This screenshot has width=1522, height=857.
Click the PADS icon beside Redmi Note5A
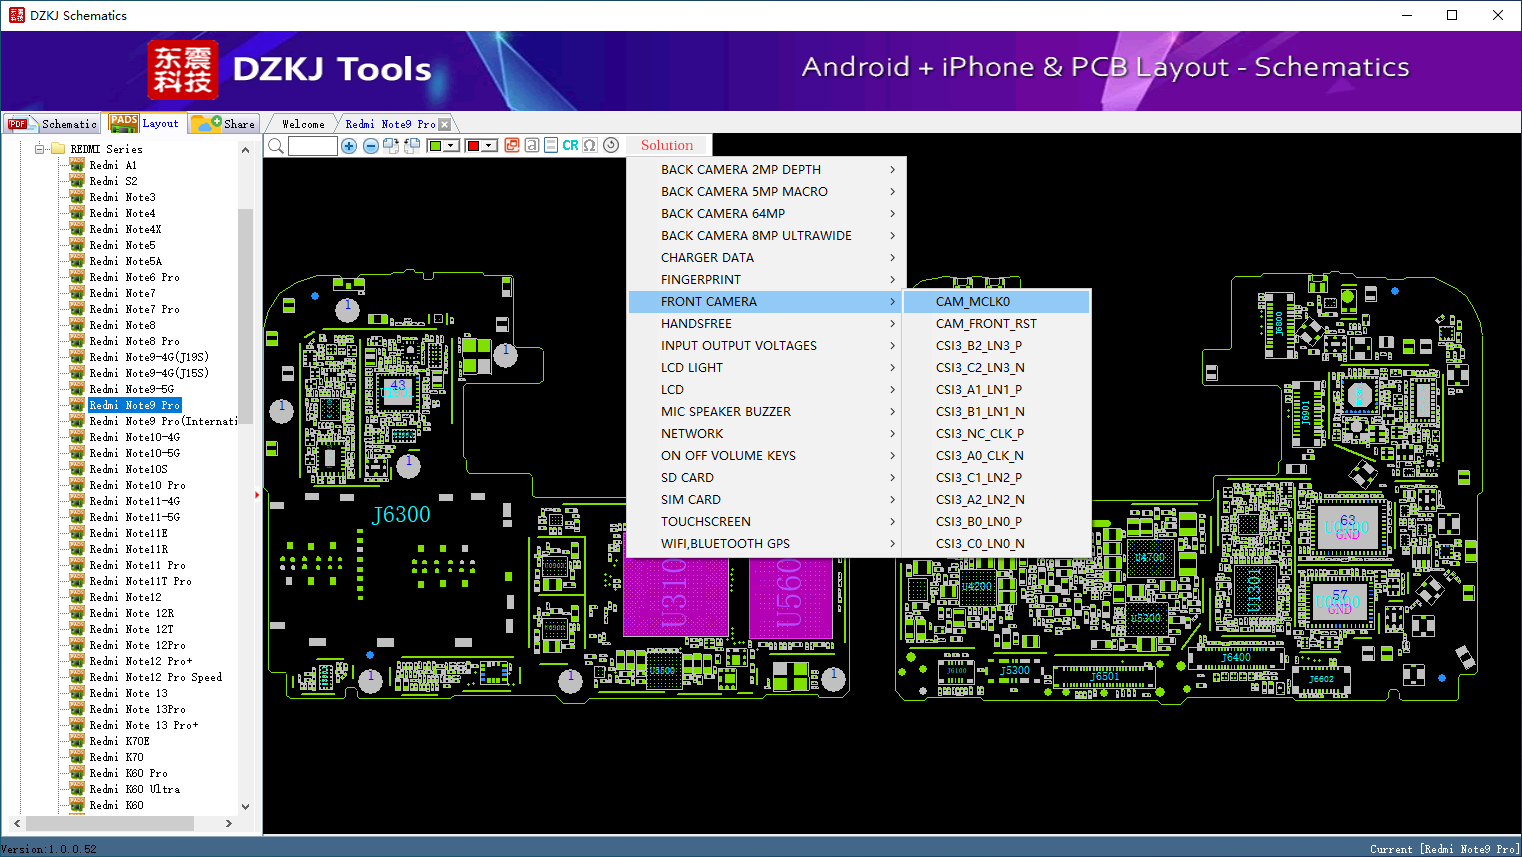pyautogui.click(x=77, y=261)
